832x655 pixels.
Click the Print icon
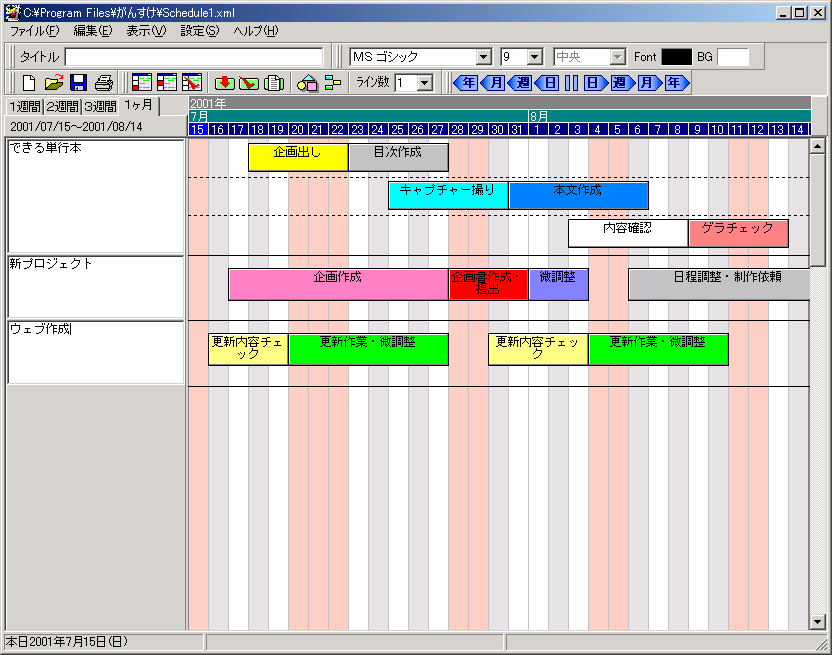(x=103, y=83)
